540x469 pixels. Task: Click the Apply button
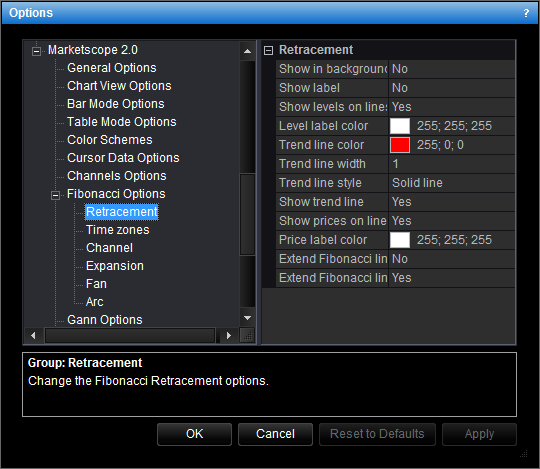[479, 434]
